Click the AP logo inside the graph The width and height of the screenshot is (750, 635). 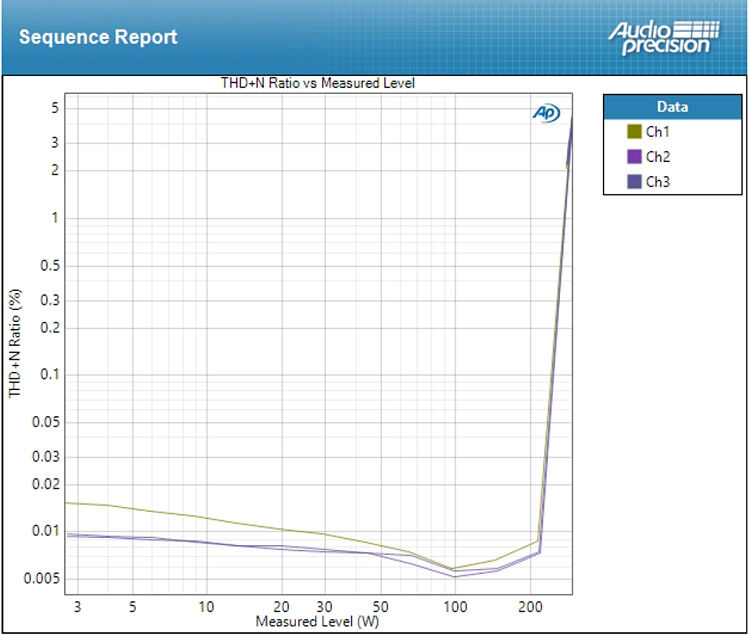pos(546,113)
